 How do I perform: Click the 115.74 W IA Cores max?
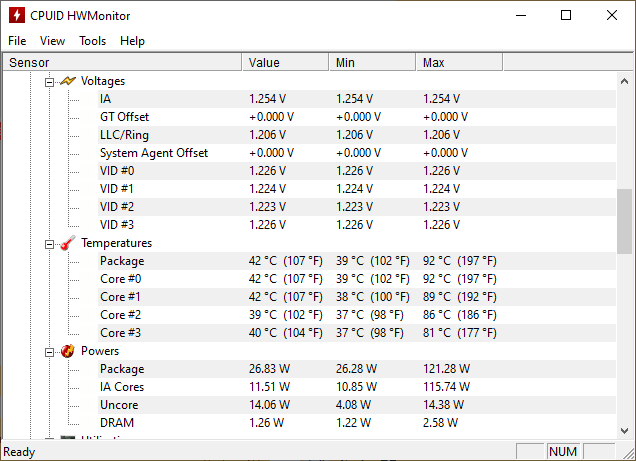[x=446, y=387]
